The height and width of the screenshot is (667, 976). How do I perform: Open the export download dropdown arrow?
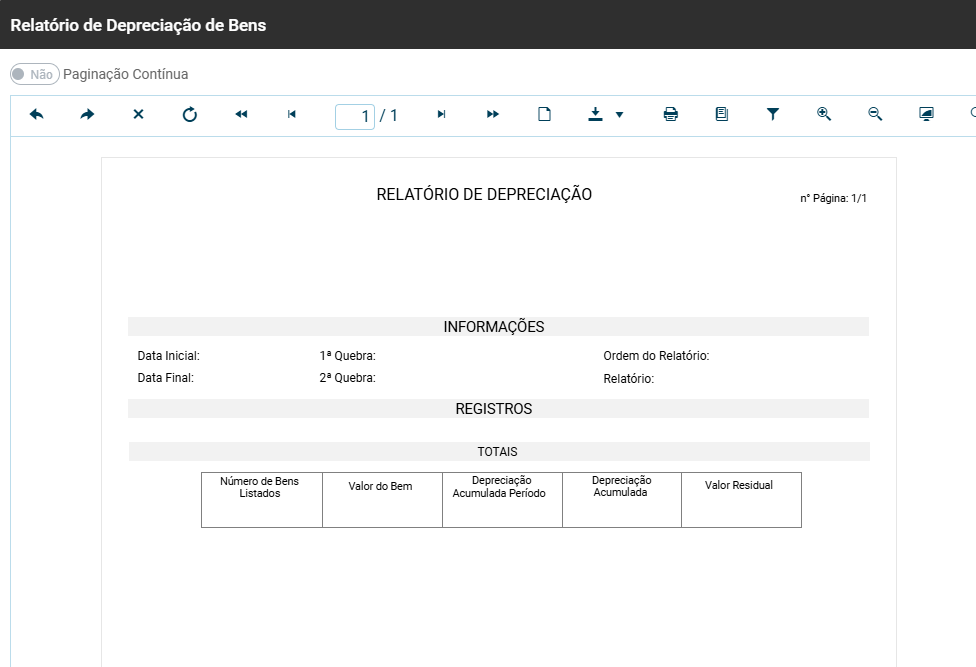619,115
